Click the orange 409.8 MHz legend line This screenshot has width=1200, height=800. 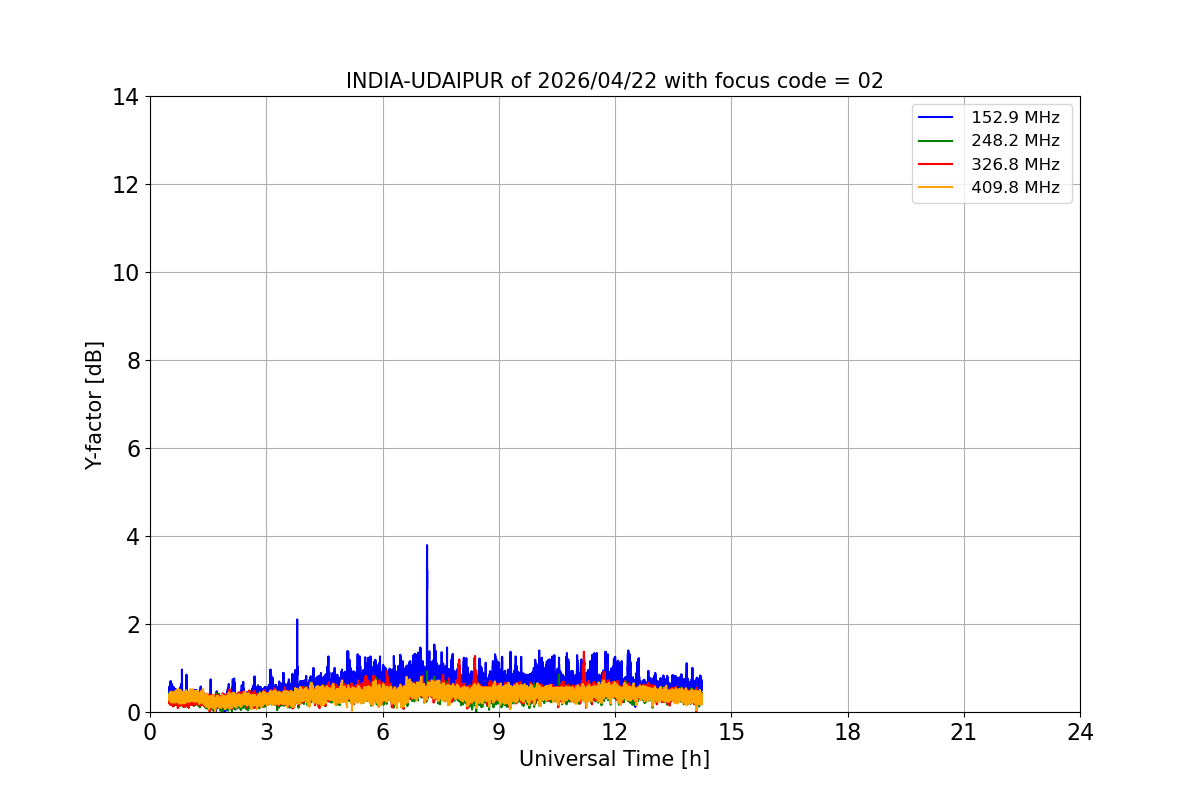coord(936,187)
